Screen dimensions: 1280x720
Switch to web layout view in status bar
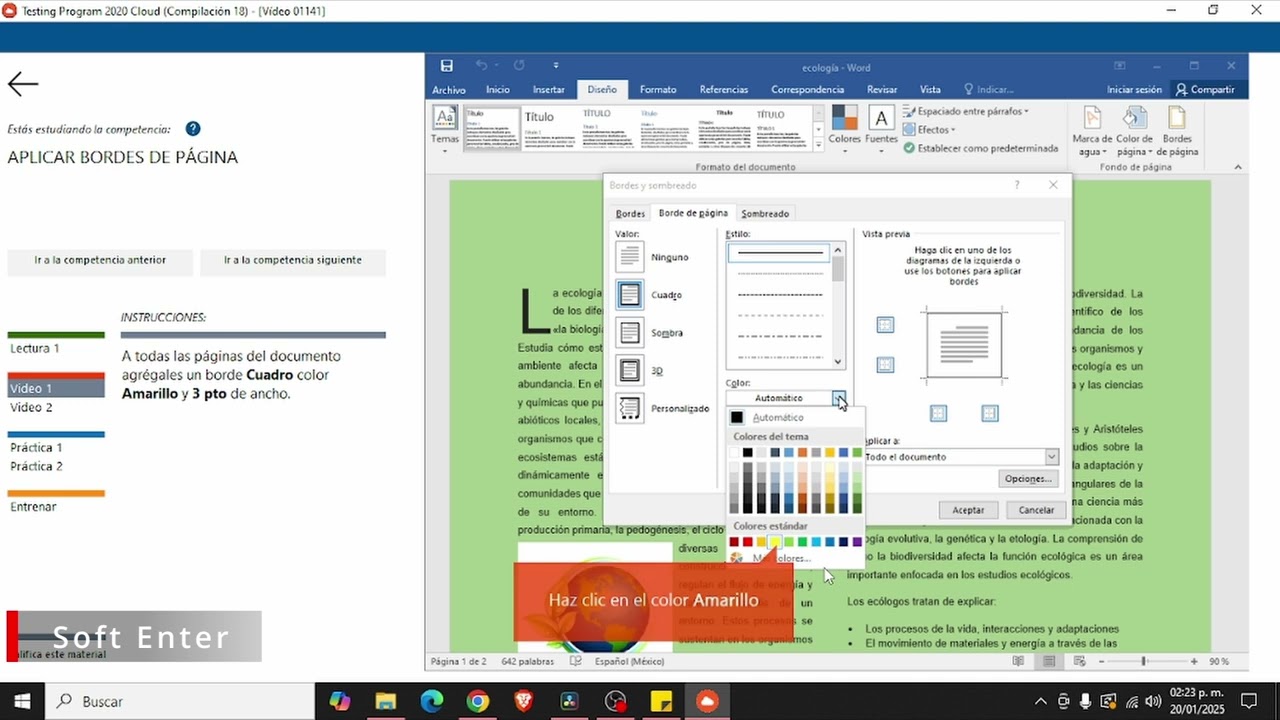(x=1077, y=661)
